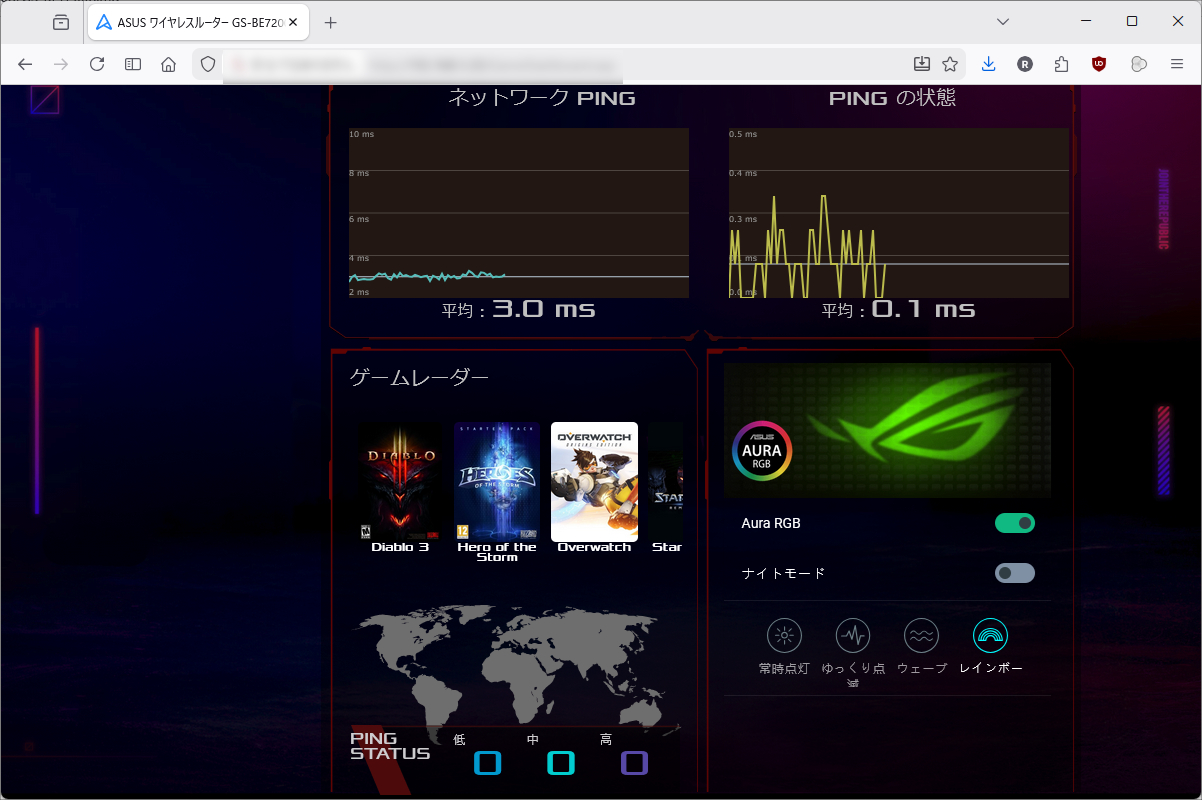
Task: Select the static (常時点灯) lighting effect icon
Action: point(784,634)
